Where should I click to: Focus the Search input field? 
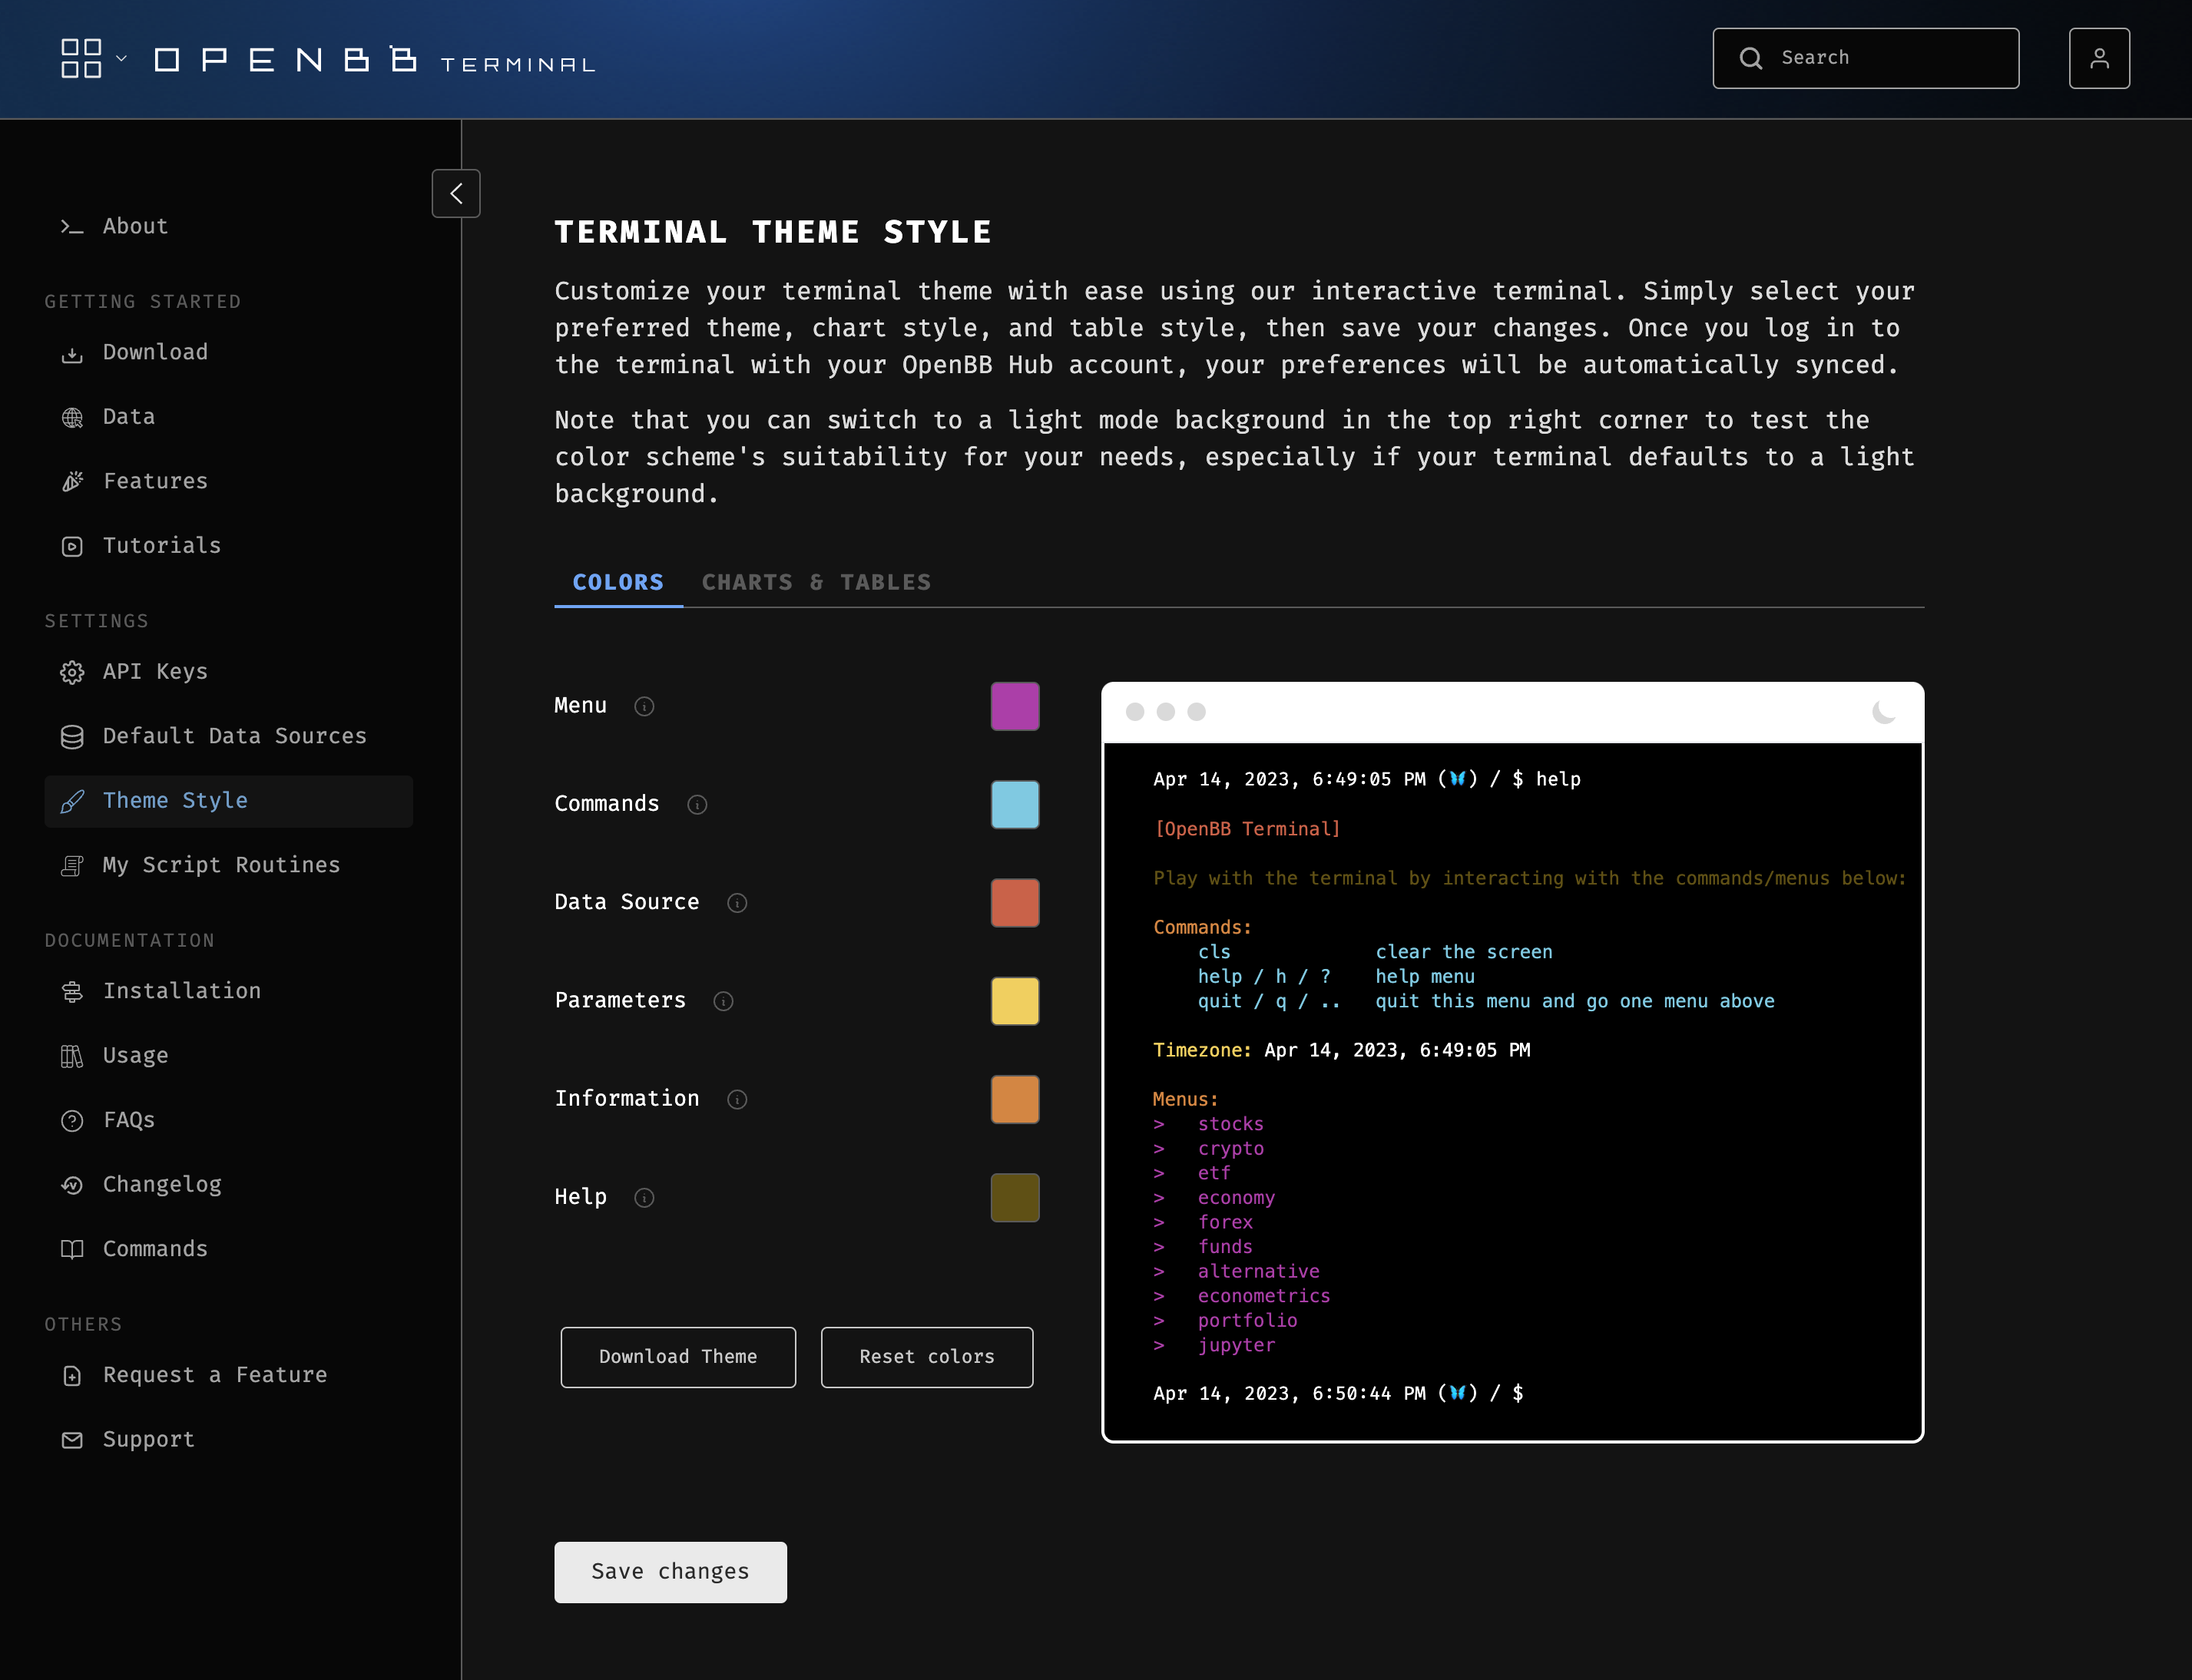(1865, 58)
